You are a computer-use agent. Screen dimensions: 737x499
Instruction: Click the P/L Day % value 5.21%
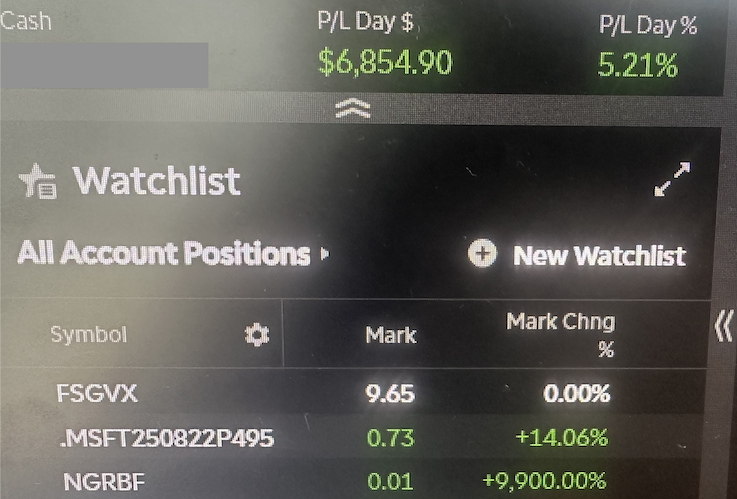point(638,65)
